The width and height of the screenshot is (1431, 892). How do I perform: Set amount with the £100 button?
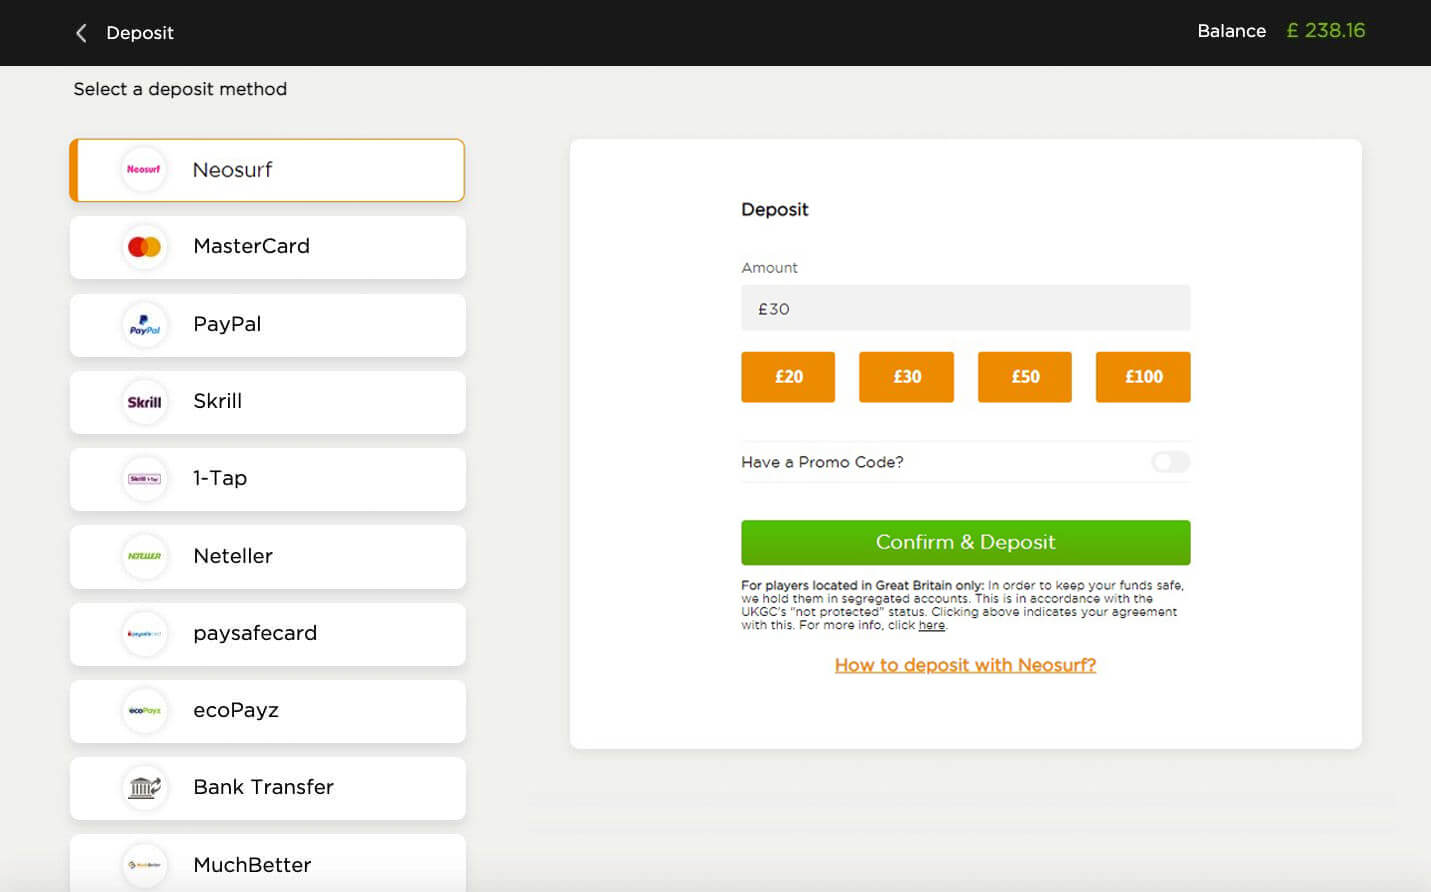point(1143,377)
